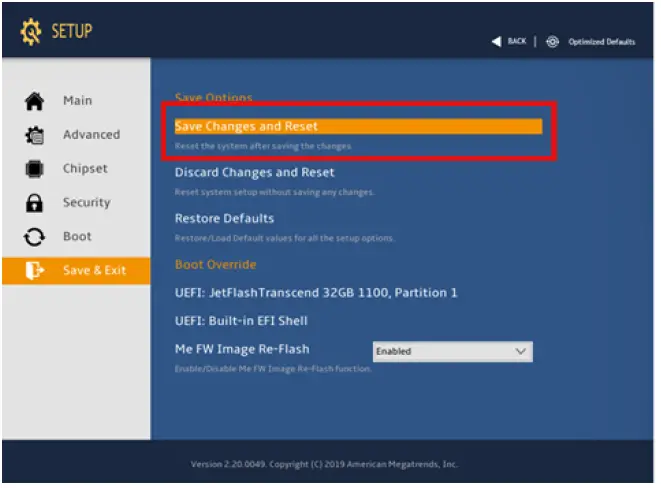Click the circular arrows icon beside Boot
The width and height of the screenshot is (661, 488).
(x=34, y=237)
